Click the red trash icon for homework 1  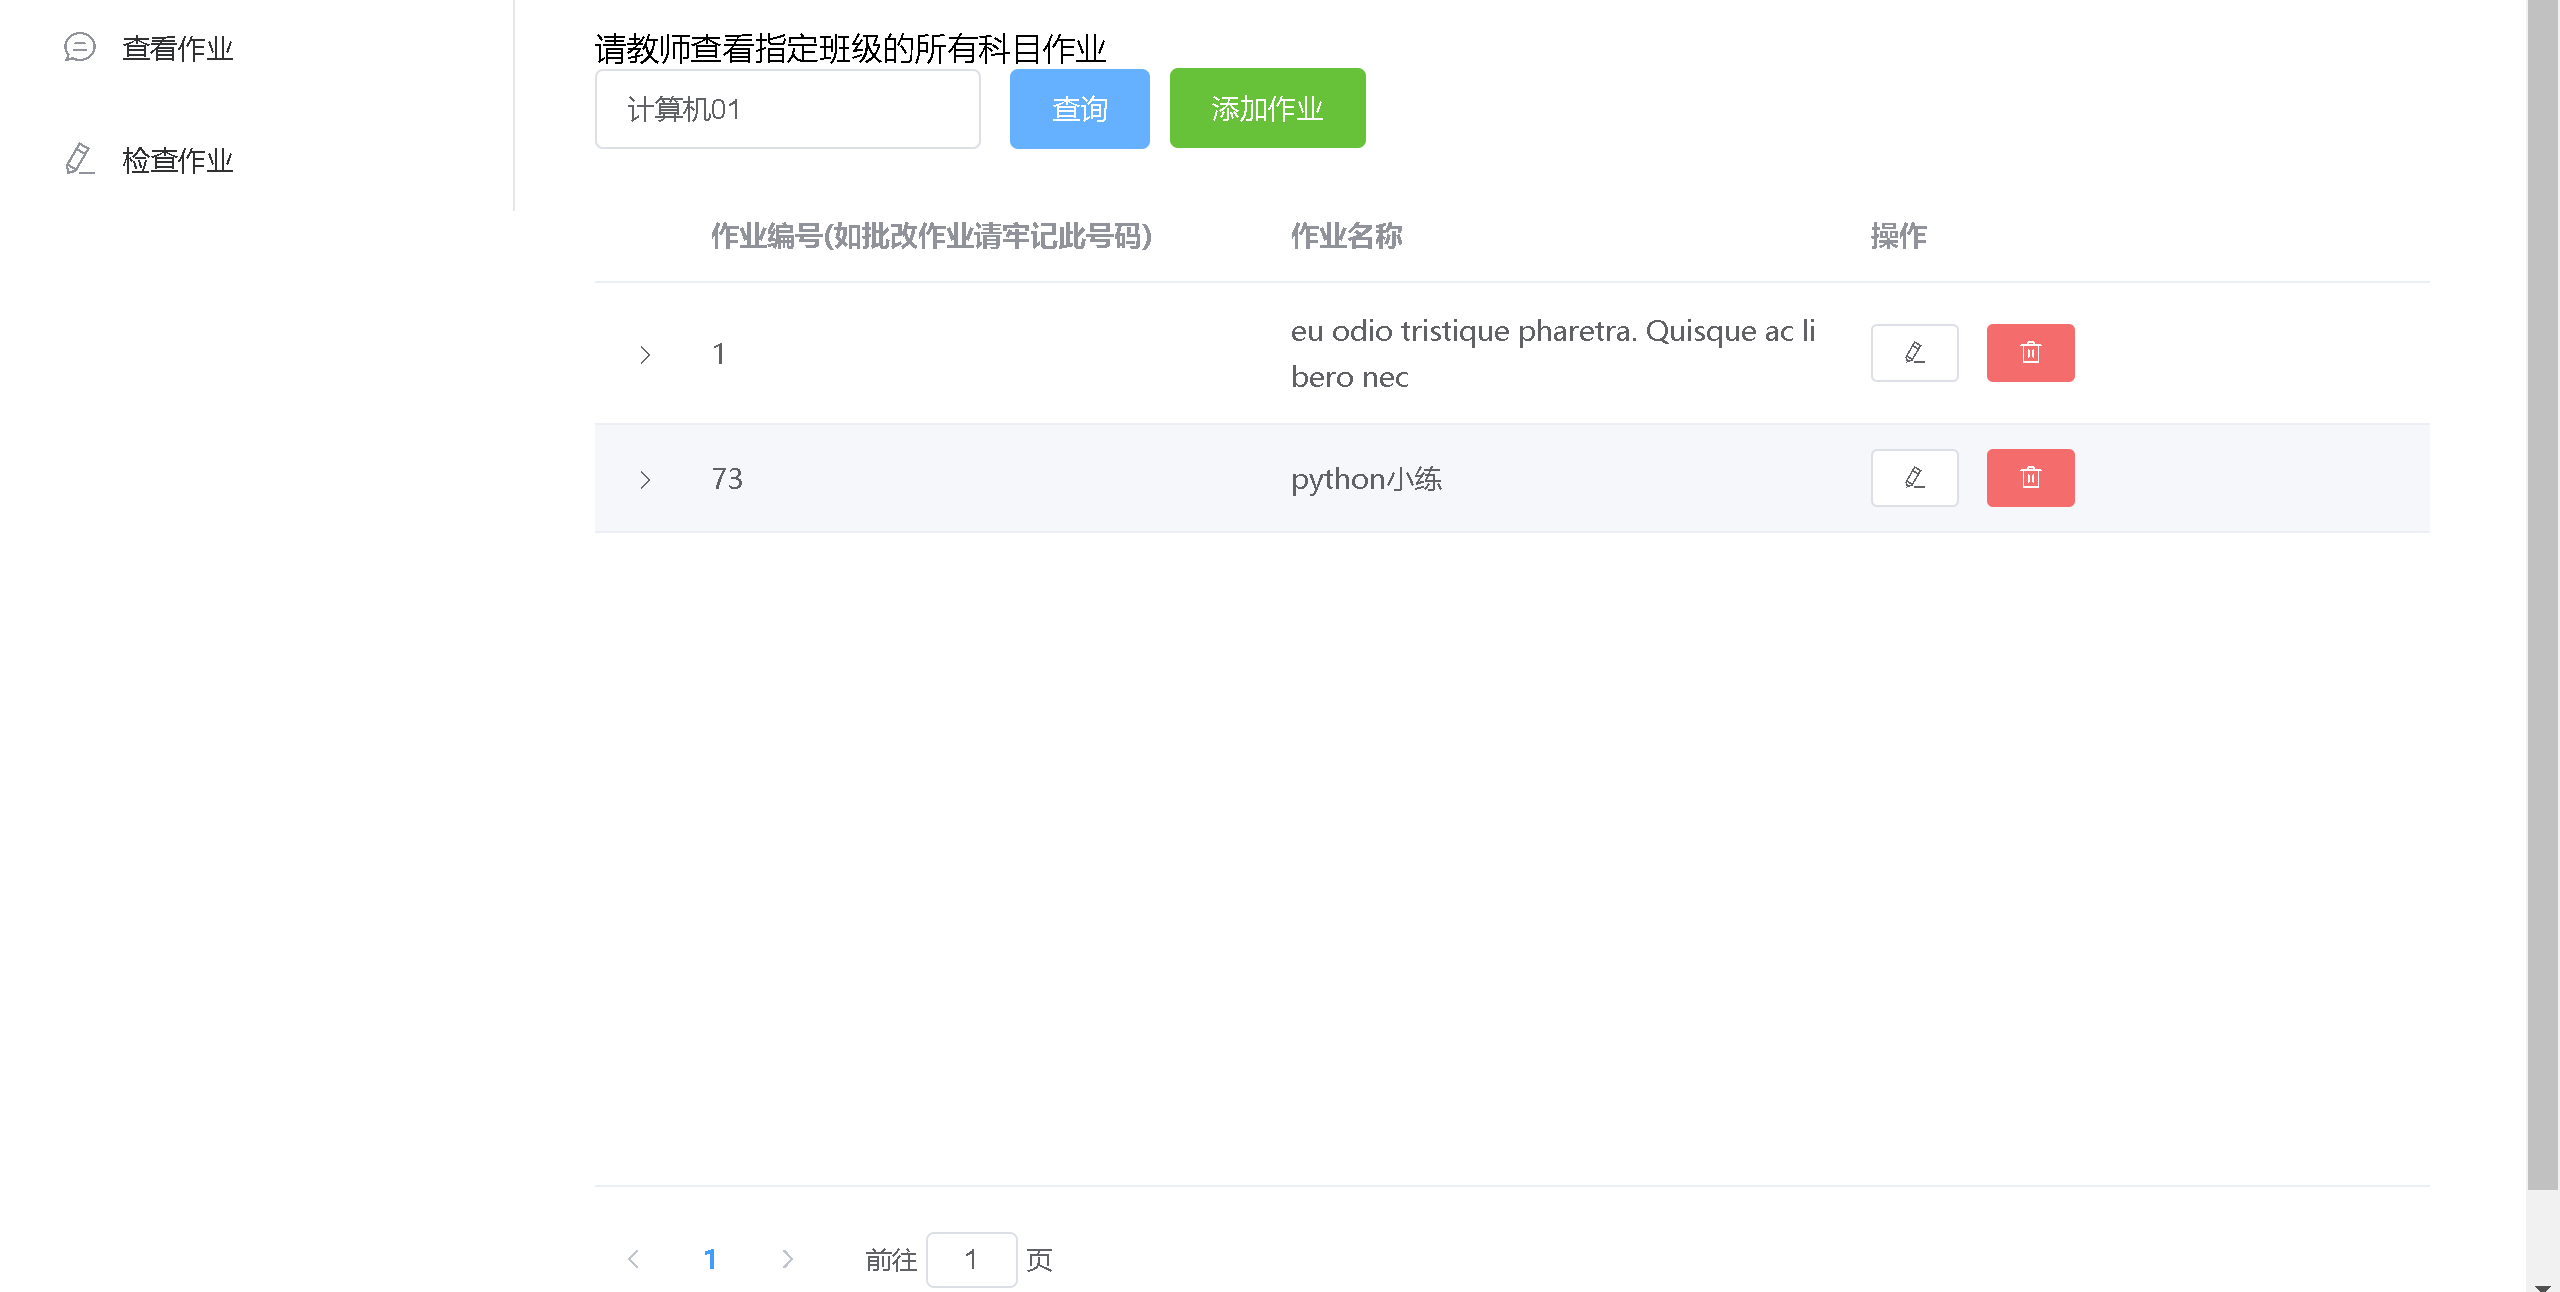pyautogui.click(x=2030, y=353)
